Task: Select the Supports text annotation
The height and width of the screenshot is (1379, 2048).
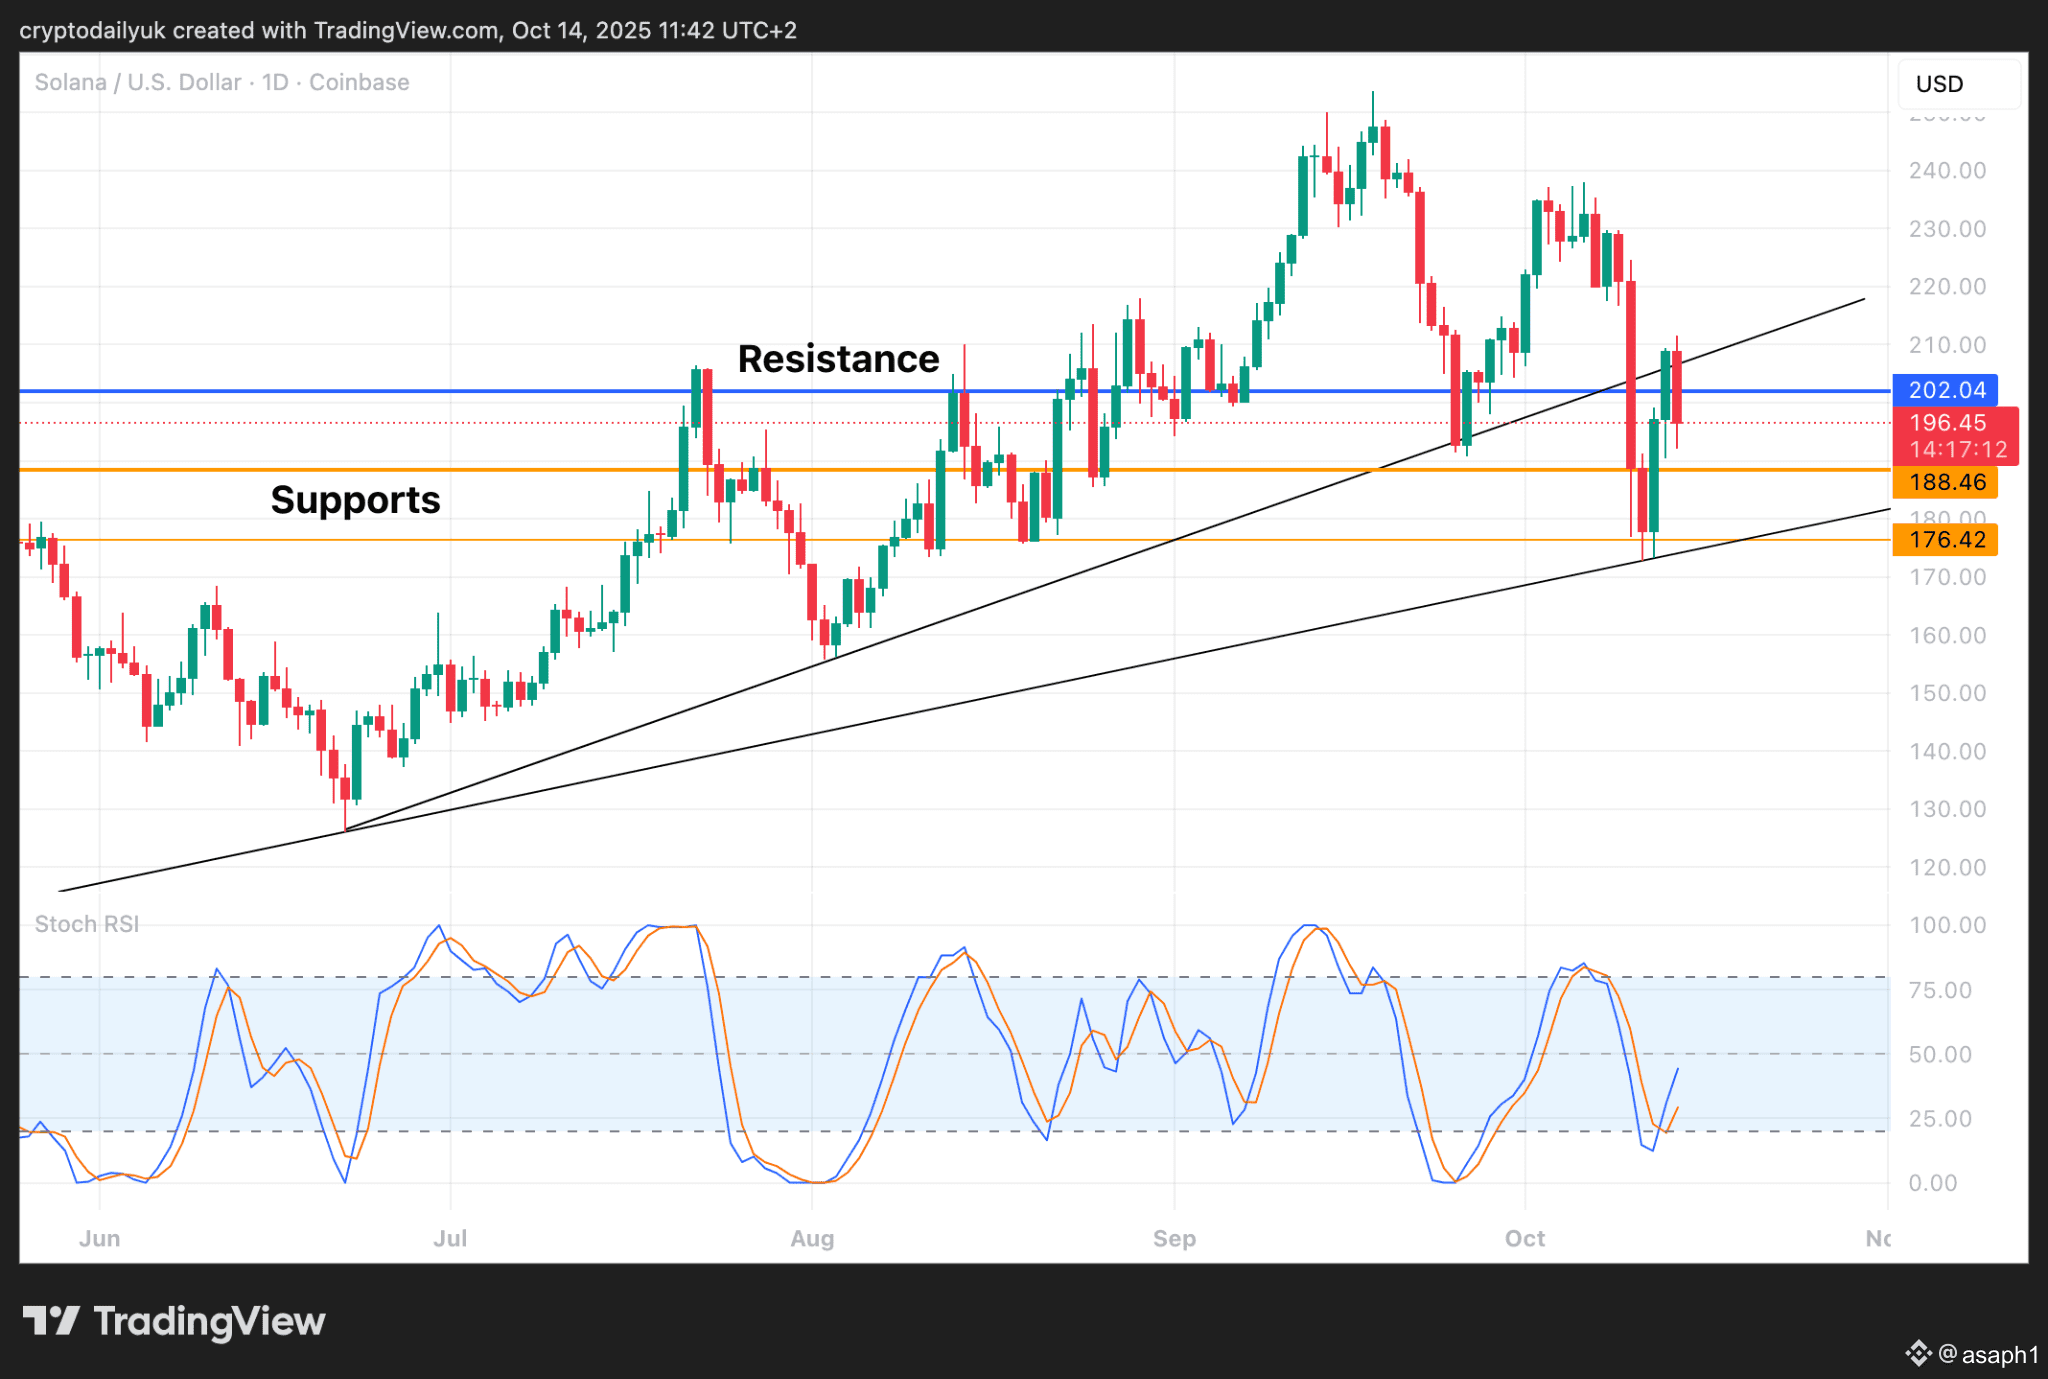Action: pos(355,500)
